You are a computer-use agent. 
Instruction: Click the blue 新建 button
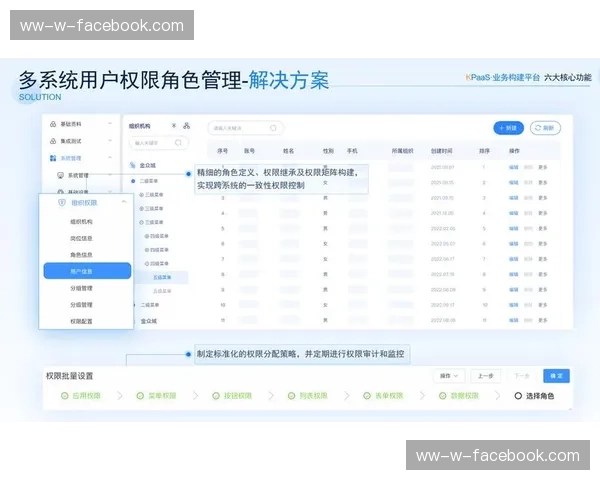coord(508,128)
